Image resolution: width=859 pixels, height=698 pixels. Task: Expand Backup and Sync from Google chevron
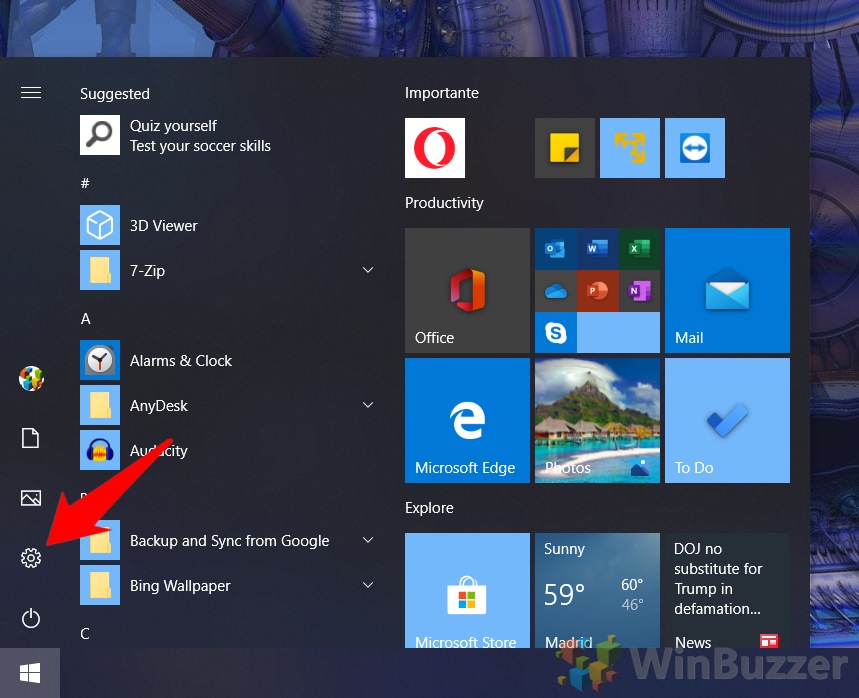tap(368, 540)
